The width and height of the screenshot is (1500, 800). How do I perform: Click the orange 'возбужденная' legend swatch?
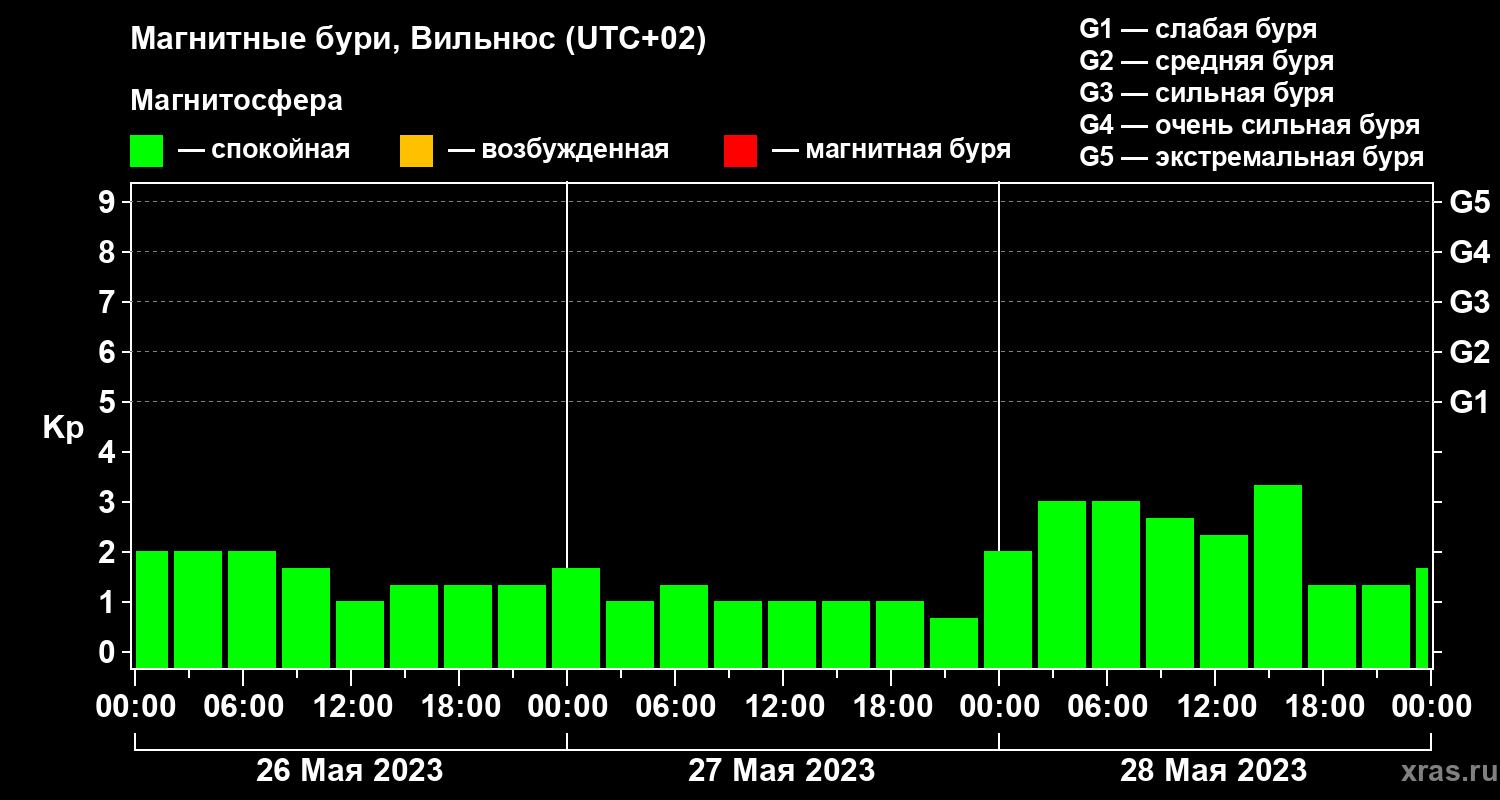click(x=416, y=151)
